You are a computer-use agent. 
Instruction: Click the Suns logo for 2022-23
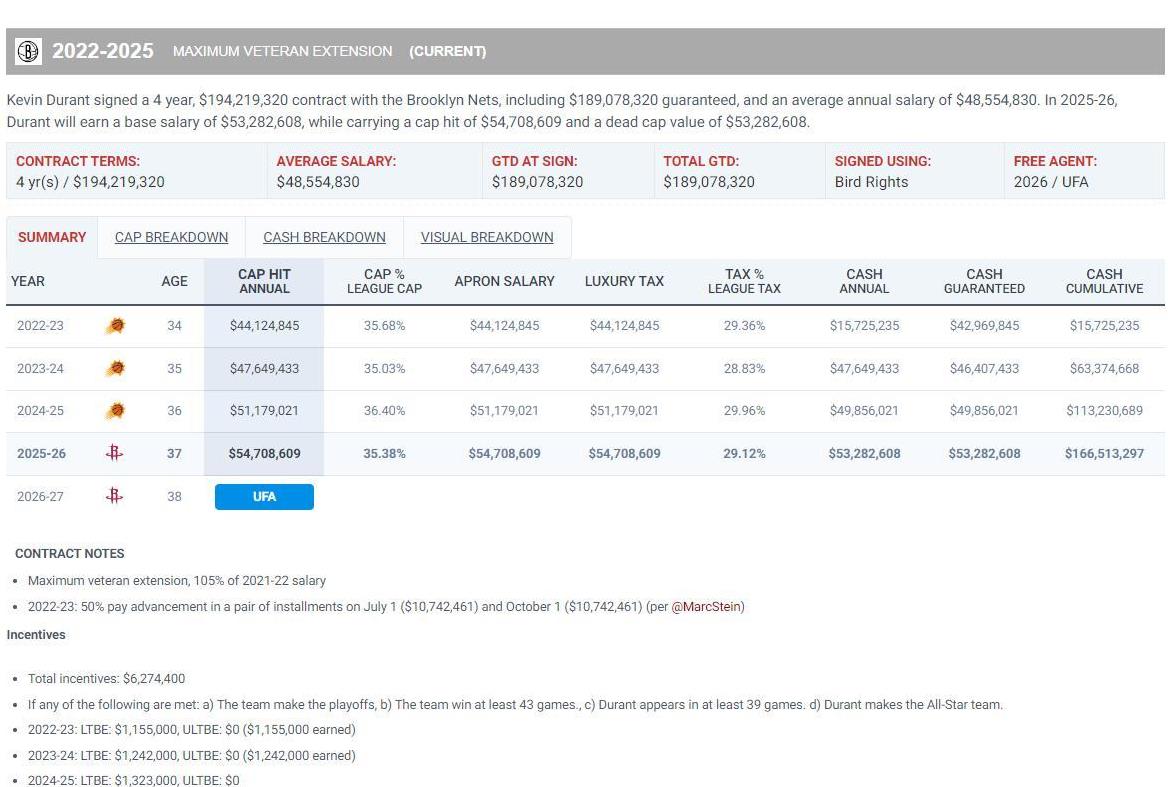tap(115, 325)
